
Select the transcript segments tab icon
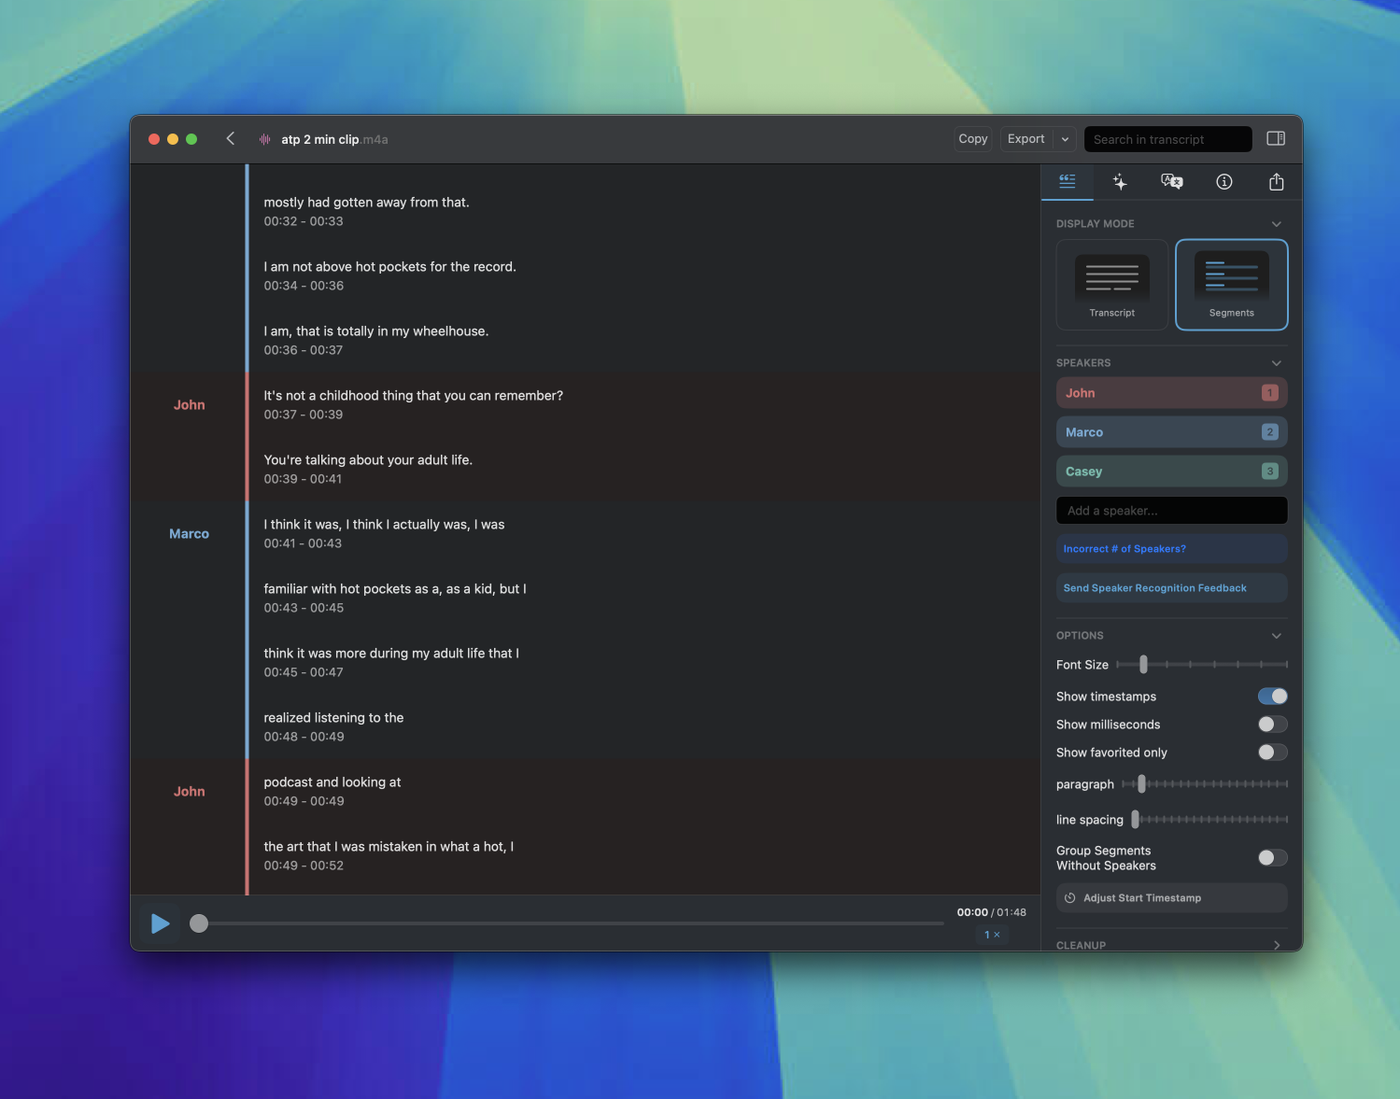pyautogui.click(x=1067, y=182)
